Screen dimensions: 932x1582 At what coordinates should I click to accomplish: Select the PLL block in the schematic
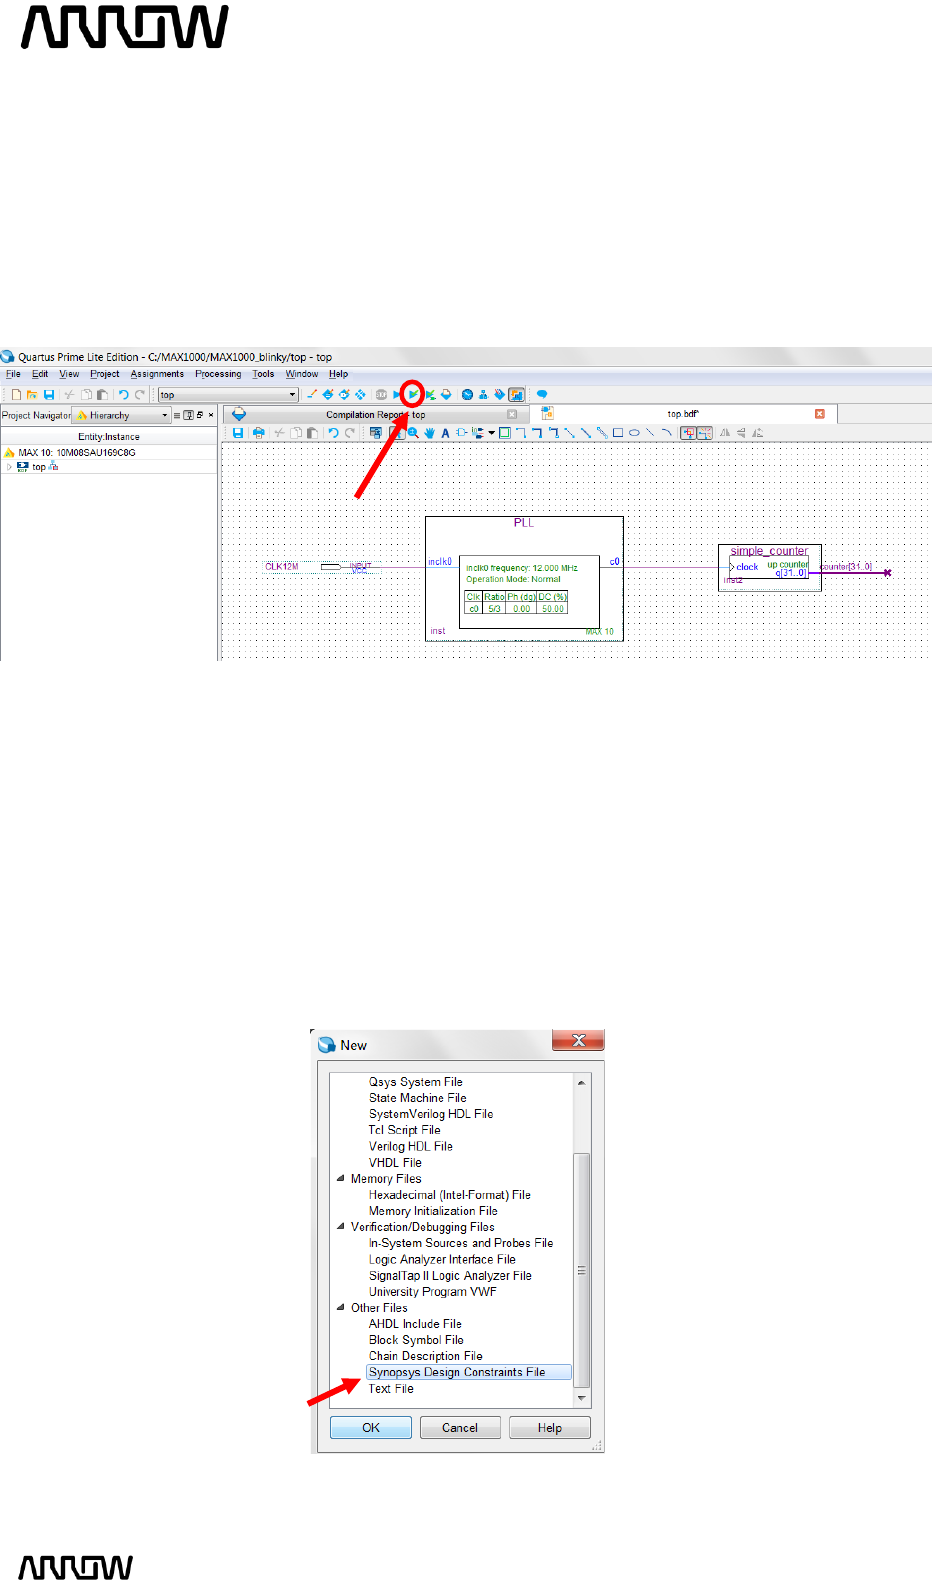click(x=524, y=578)
